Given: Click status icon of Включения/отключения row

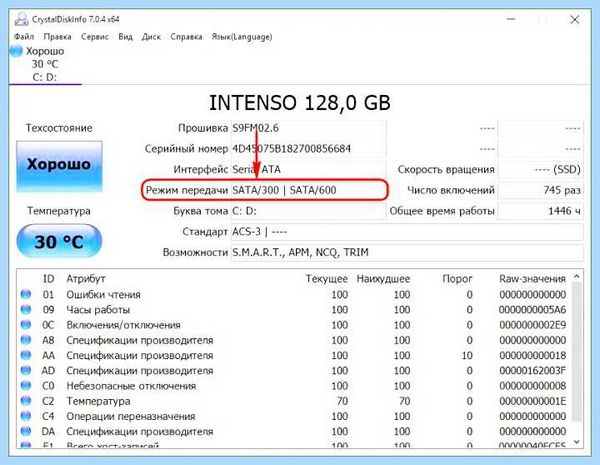Looking at the screenshot, I should point(26,325).
